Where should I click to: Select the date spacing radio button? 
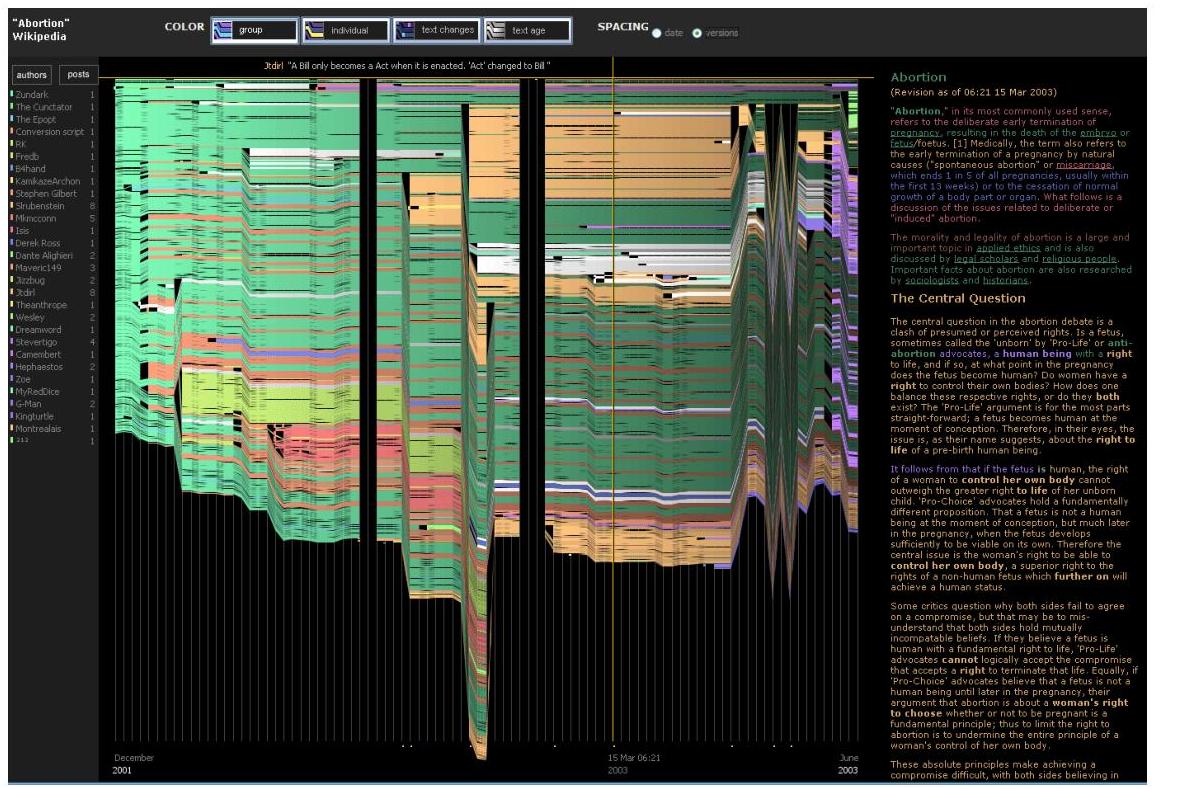657,33
